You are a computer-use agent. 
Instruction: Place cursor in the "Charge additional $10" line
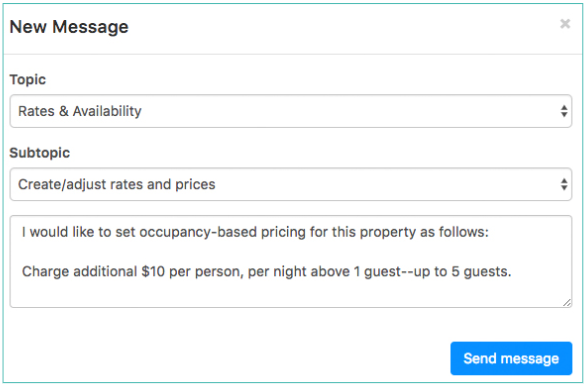(266, 271)
